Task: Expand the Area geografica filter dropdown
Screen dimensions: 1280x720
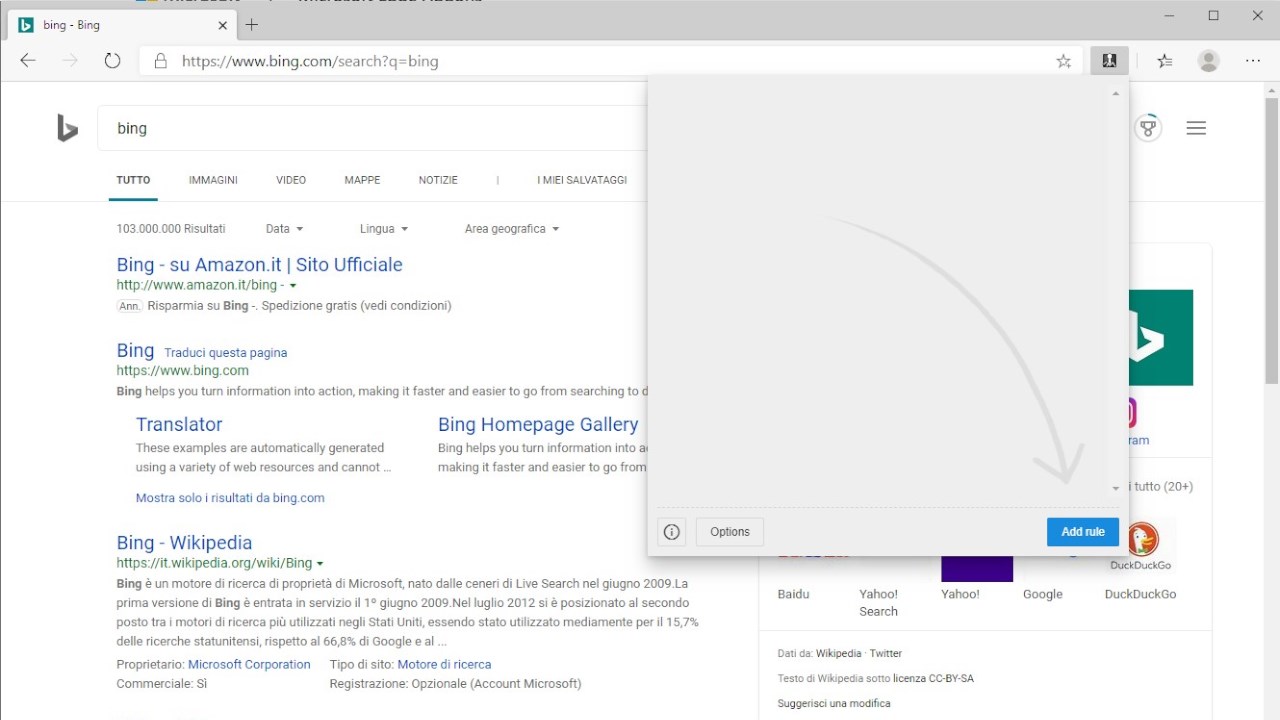Action: coord(512,229)
